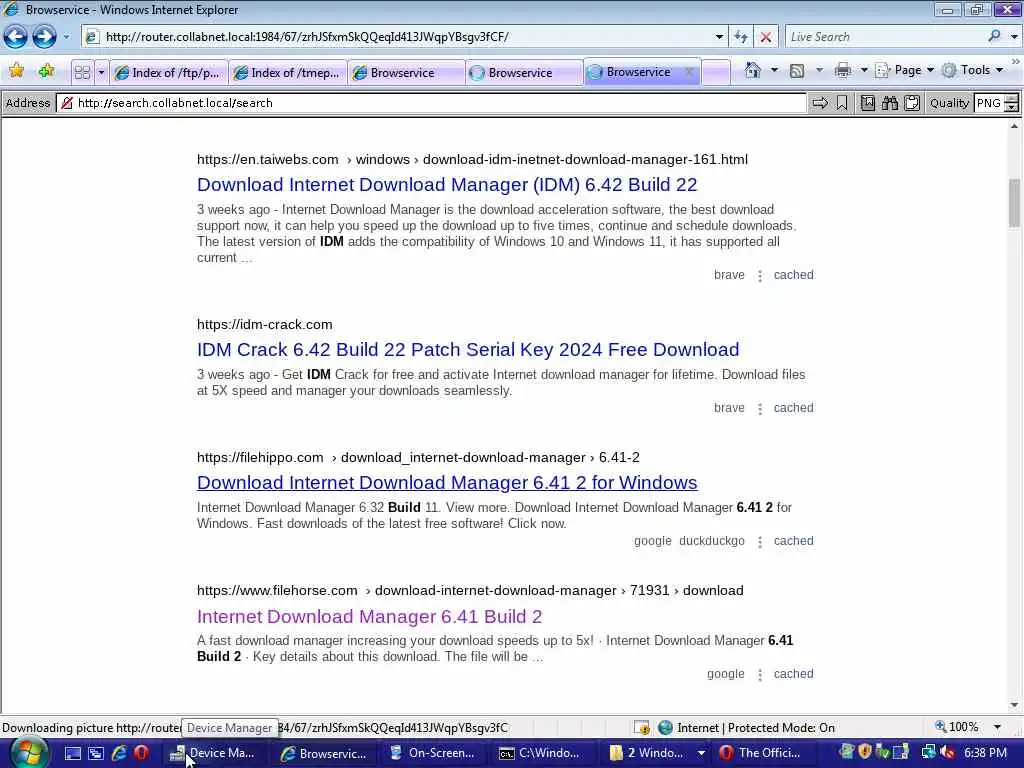This screenshot has width=1024, height=768.
Task: Open Download Internet Download Manager (IDM) 6.42 link
Action: coord(447,185)
